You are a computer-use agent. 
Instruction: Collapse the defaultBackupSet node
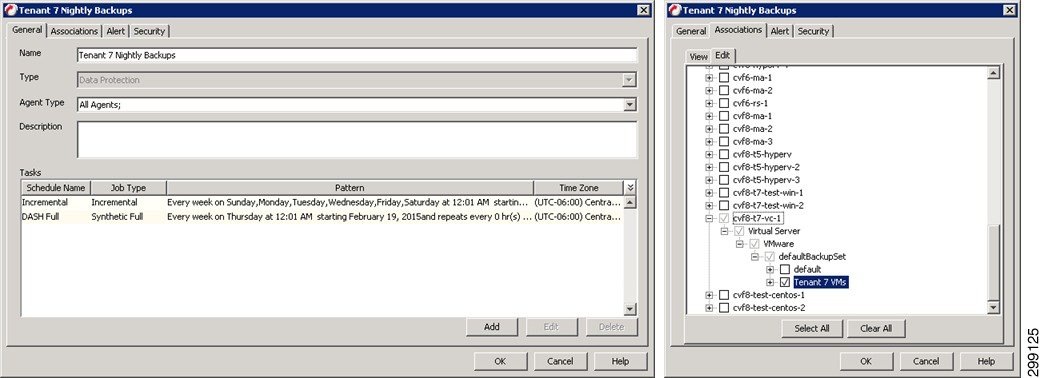tap(755, 257)
